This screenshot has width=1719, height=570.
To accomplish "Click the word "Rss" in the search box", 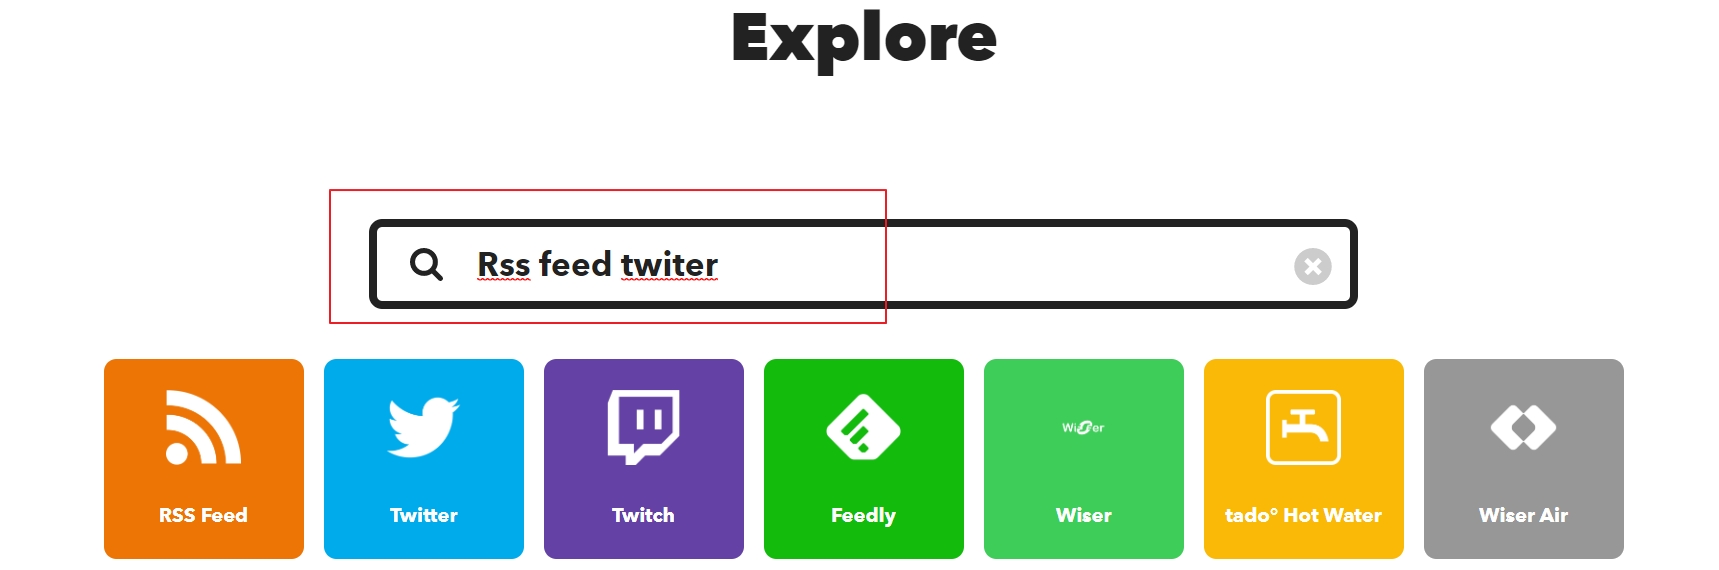I will [504, 264].
